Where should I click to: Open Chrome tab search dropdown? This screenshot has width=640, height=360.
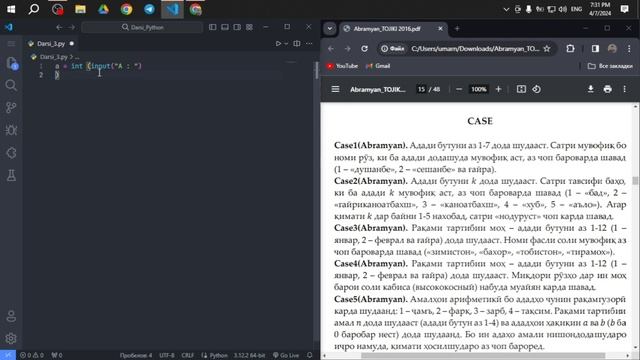[x=330, y=29]
